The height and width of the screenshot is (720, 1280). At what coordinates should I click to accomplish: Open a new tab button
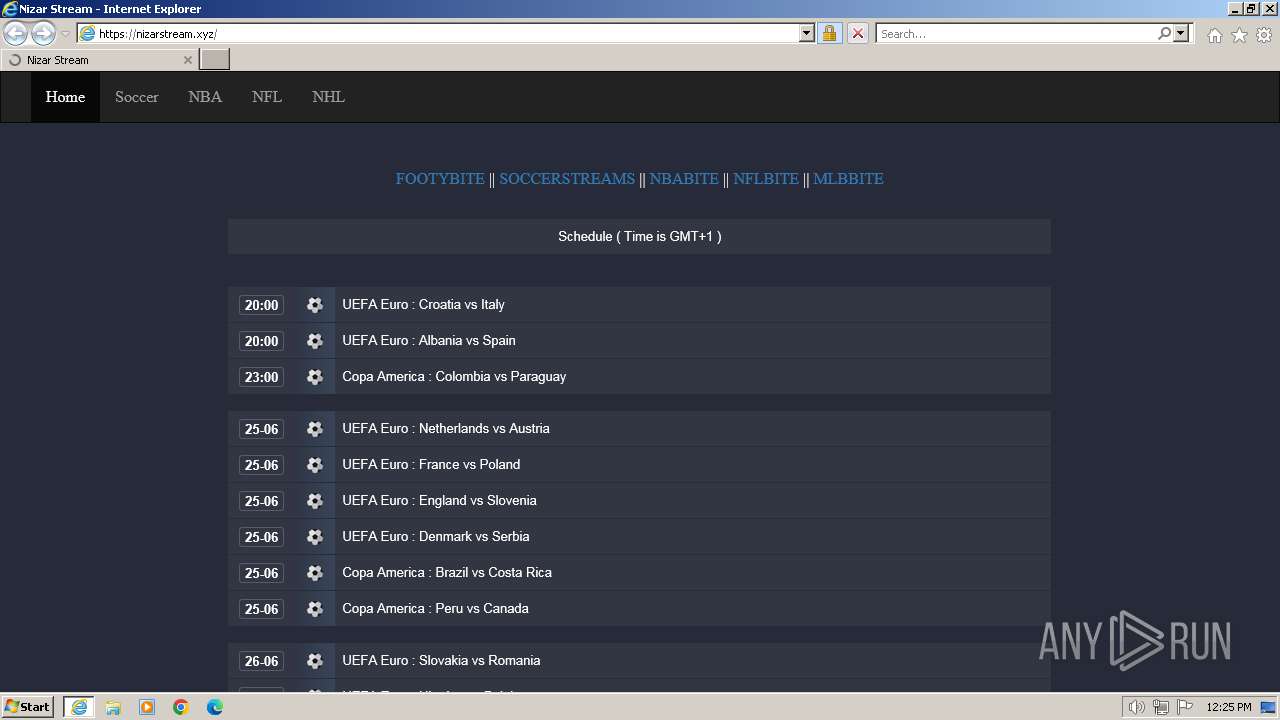coord(215,60)
